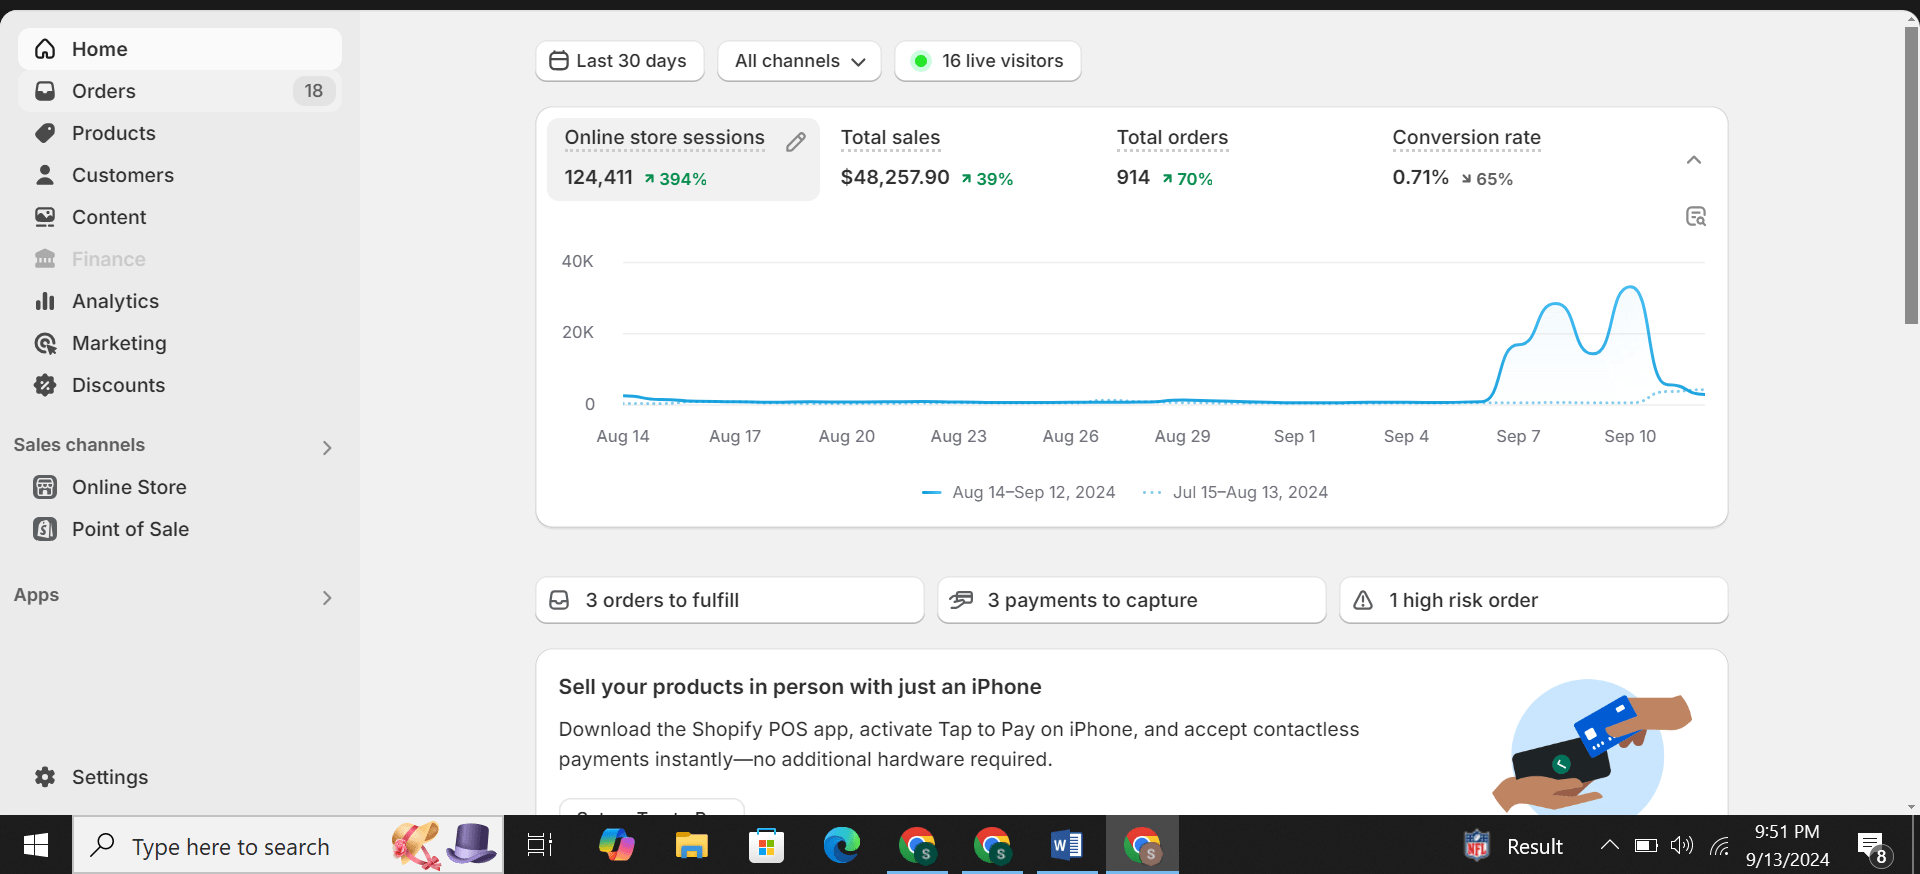This screenshot has height=874, width=1920.
Task: Open Point of Sale channel
Action: pyautogui.click(x=180, y=529)
